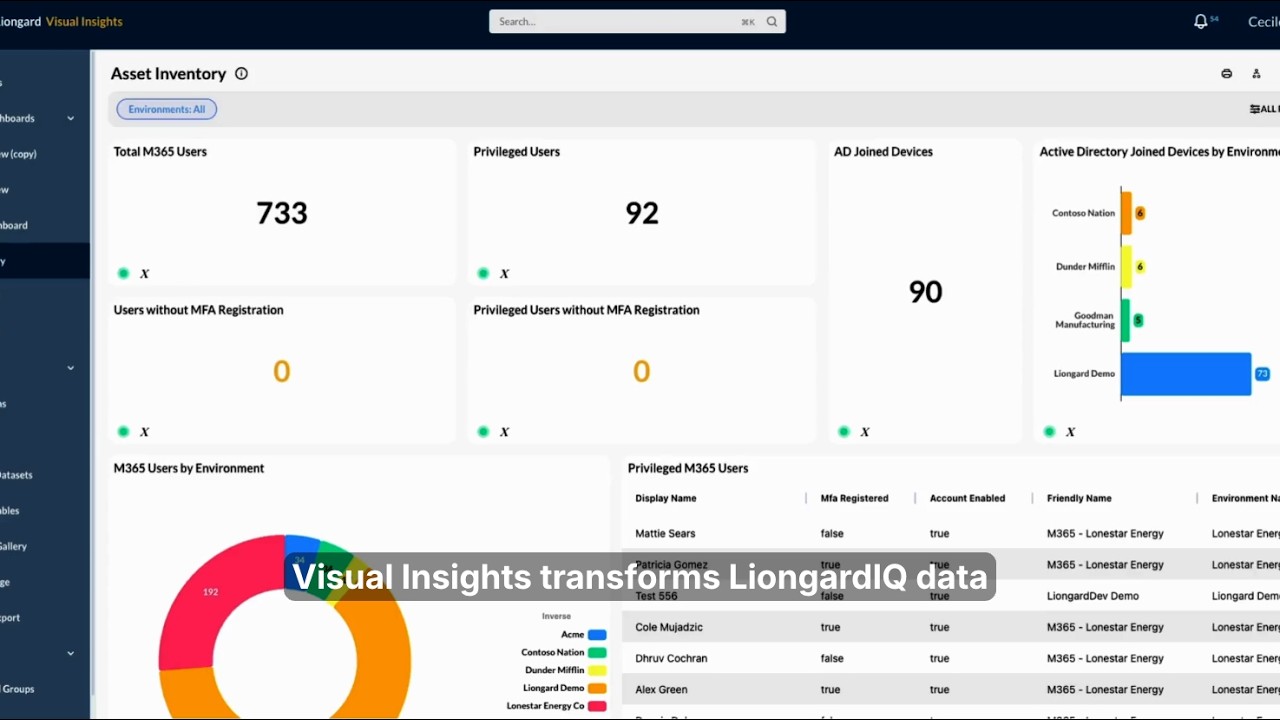The width and height of the screenshot is (1280, 720).
Task: Click the Dhruv Cochran table cell
Action: point(671,658)
